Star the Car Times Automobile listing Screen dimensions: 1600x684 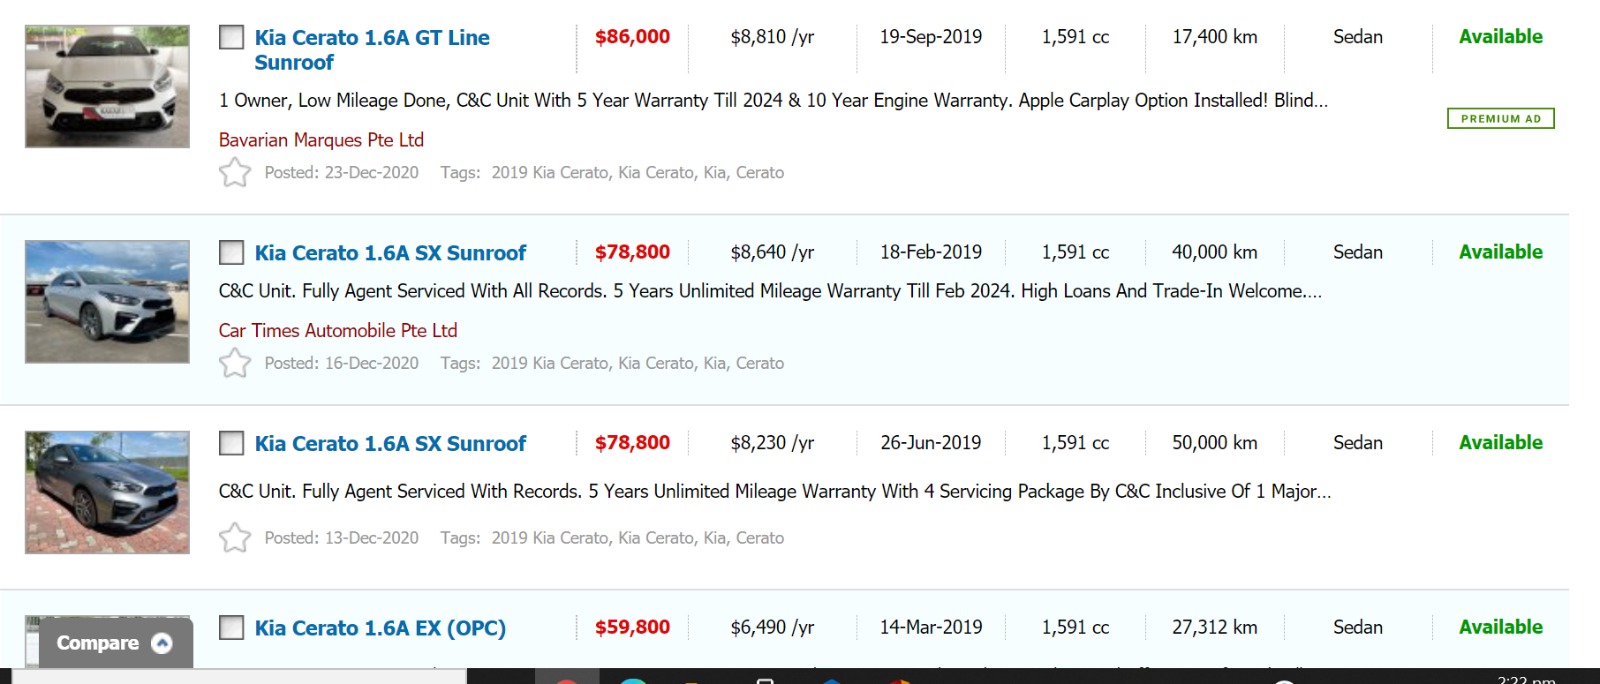[x=235, y=363]
